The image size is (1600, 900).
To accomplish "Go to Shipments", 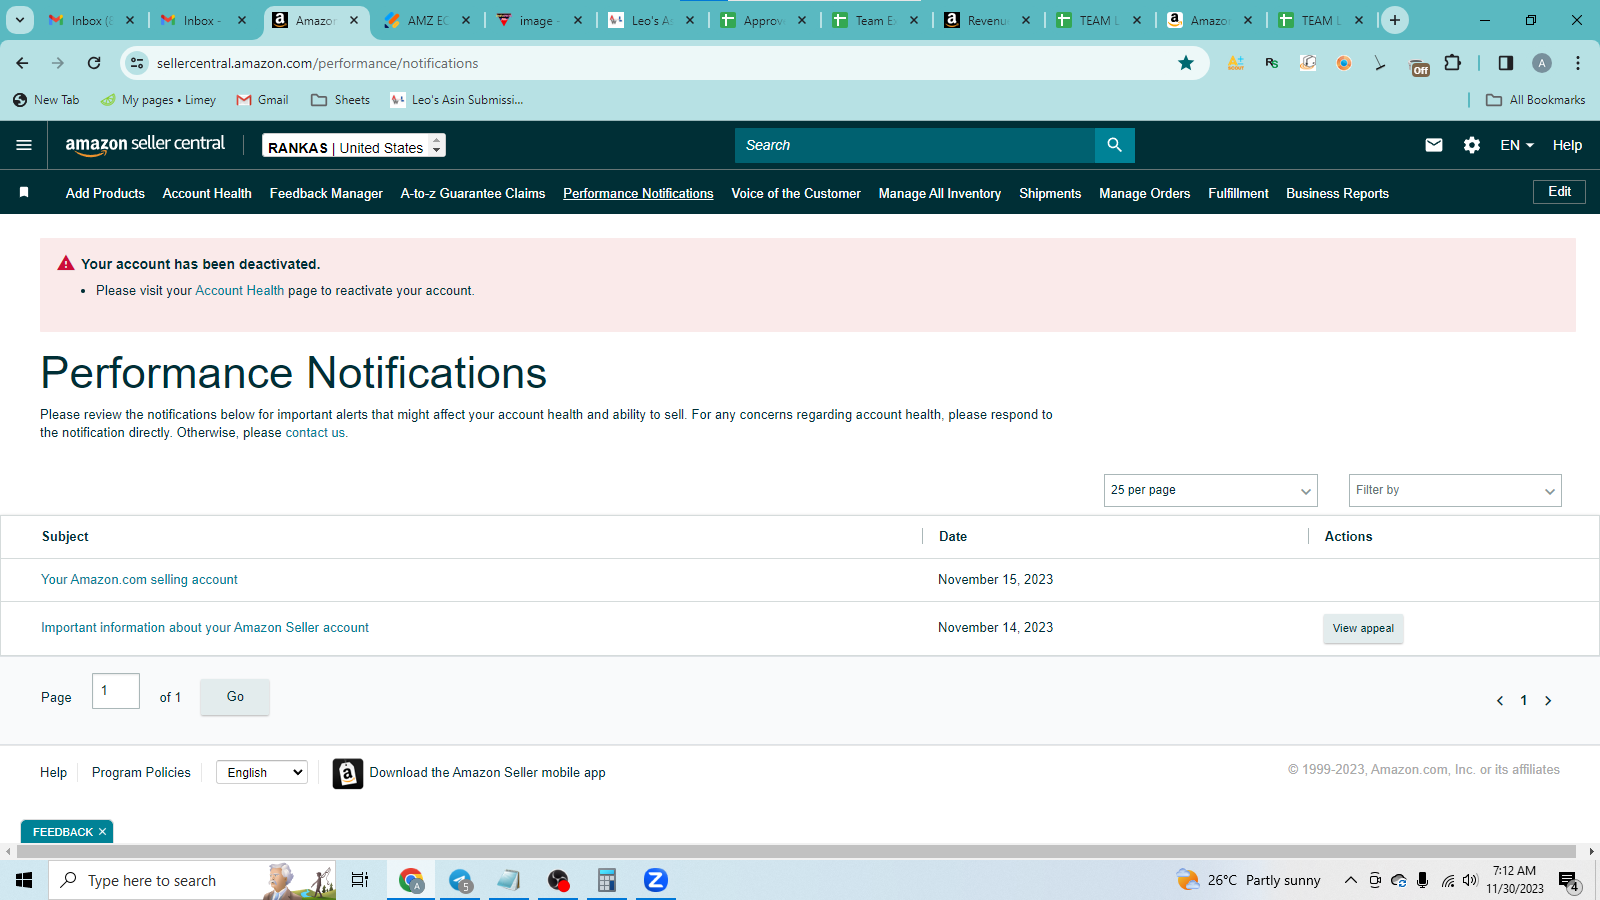I will [x=1050, y=193].
